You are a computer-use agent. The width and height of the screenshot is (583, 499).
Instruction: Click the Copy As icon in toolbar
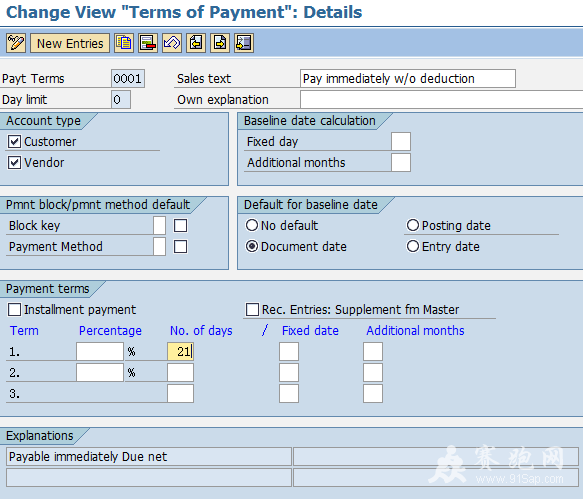[x=124, y=43]
